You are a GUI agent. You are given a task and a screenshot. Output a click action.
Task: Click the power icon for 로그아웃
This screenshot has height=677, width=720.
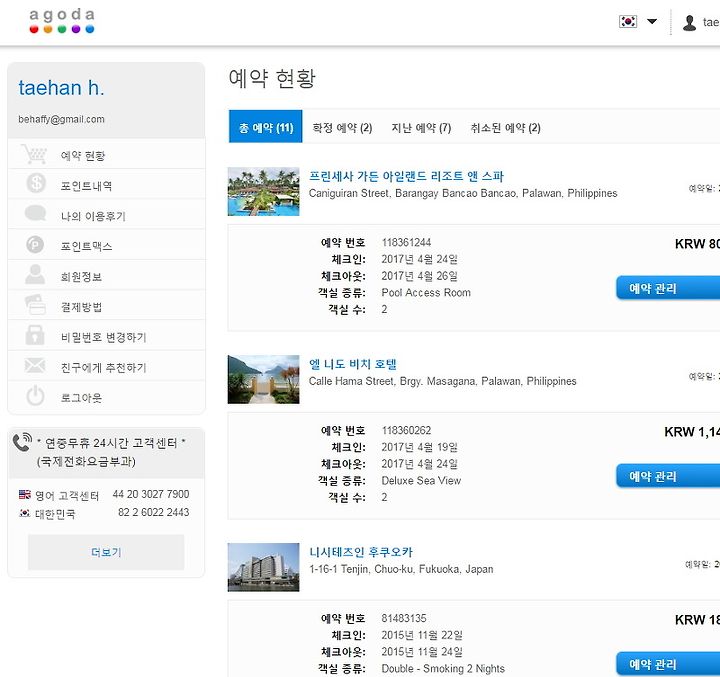(35, 396)
